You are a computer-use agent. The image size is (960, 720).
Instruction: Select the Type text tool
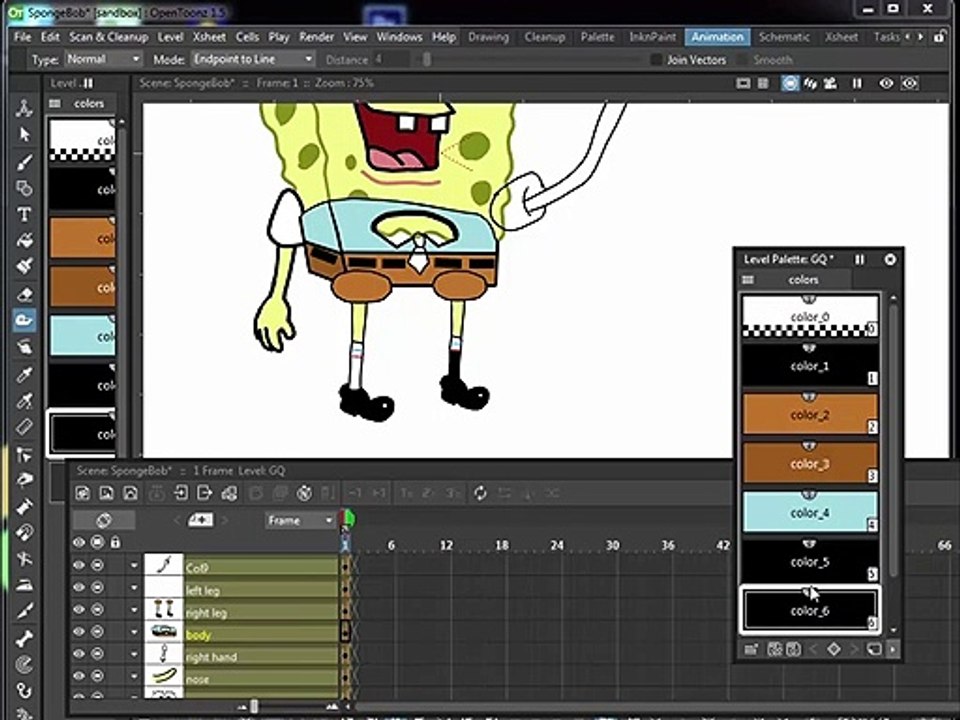coord(24,214)
